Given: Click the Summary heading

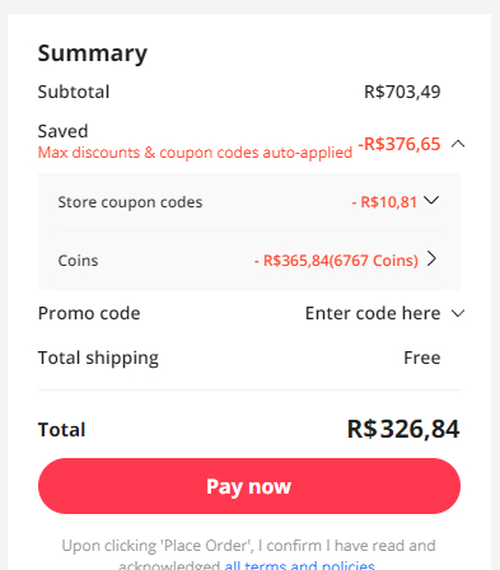Looking at the screenshot, I should [93, 53].
